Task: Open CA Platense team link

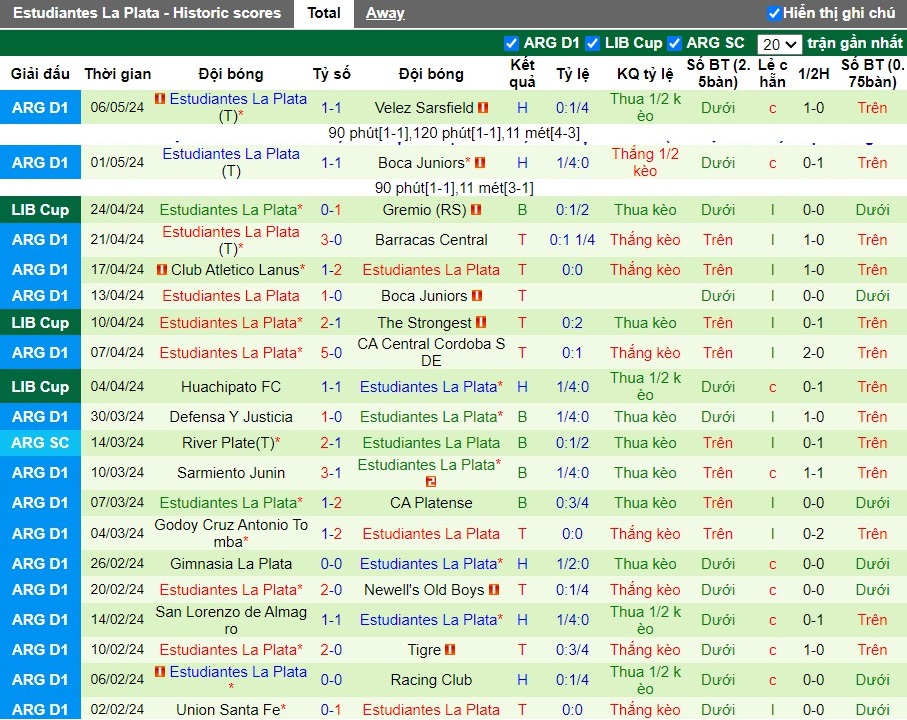Action: point(431,503)
